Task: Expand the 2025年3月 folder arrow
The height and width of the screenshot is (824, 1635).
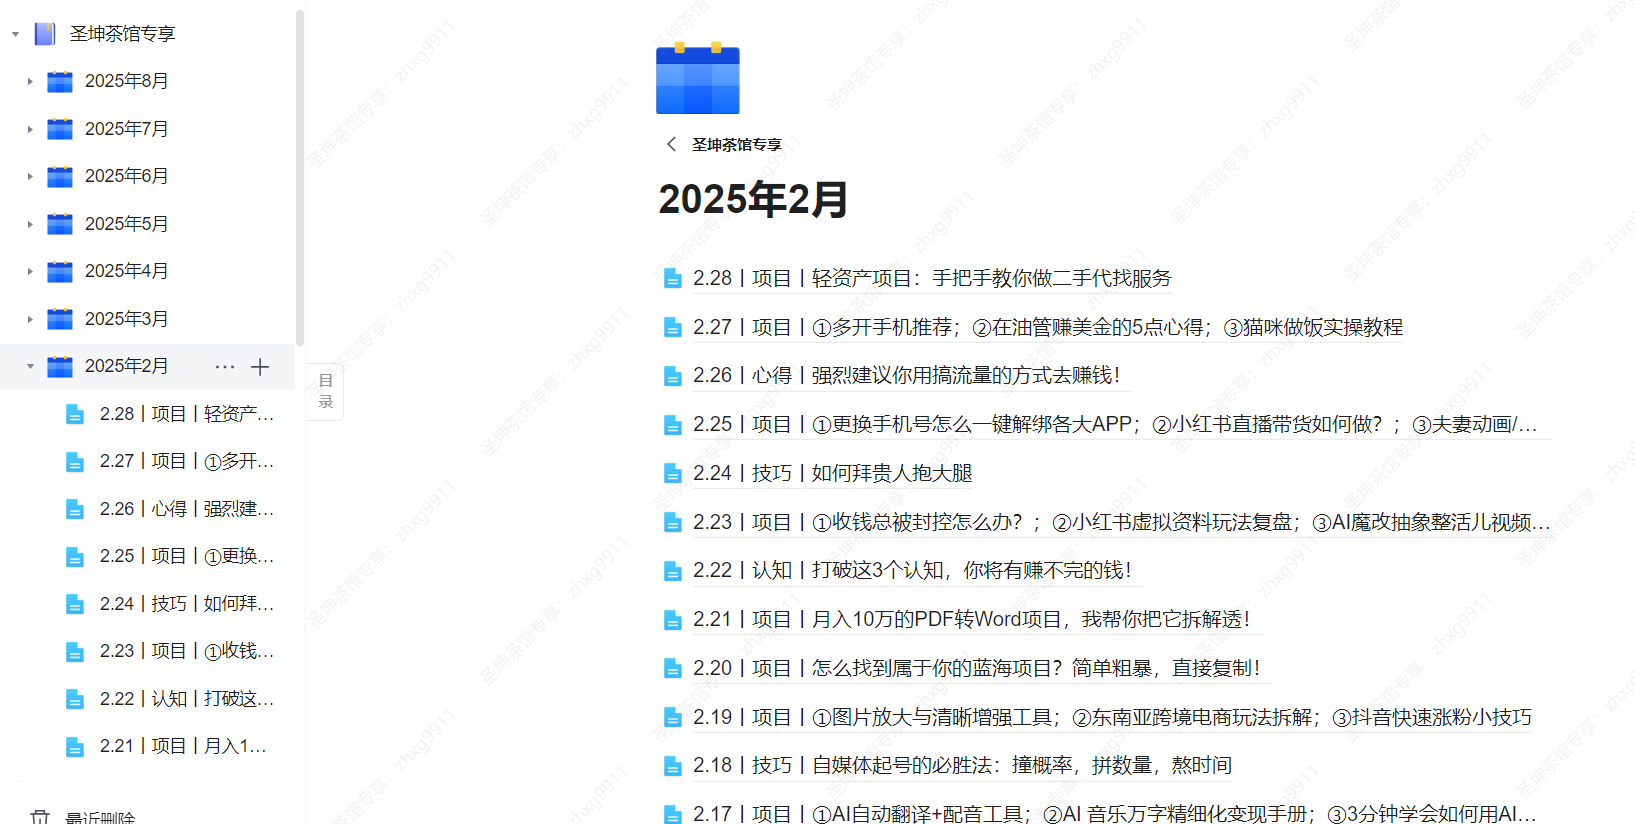Action: point(30,319)
